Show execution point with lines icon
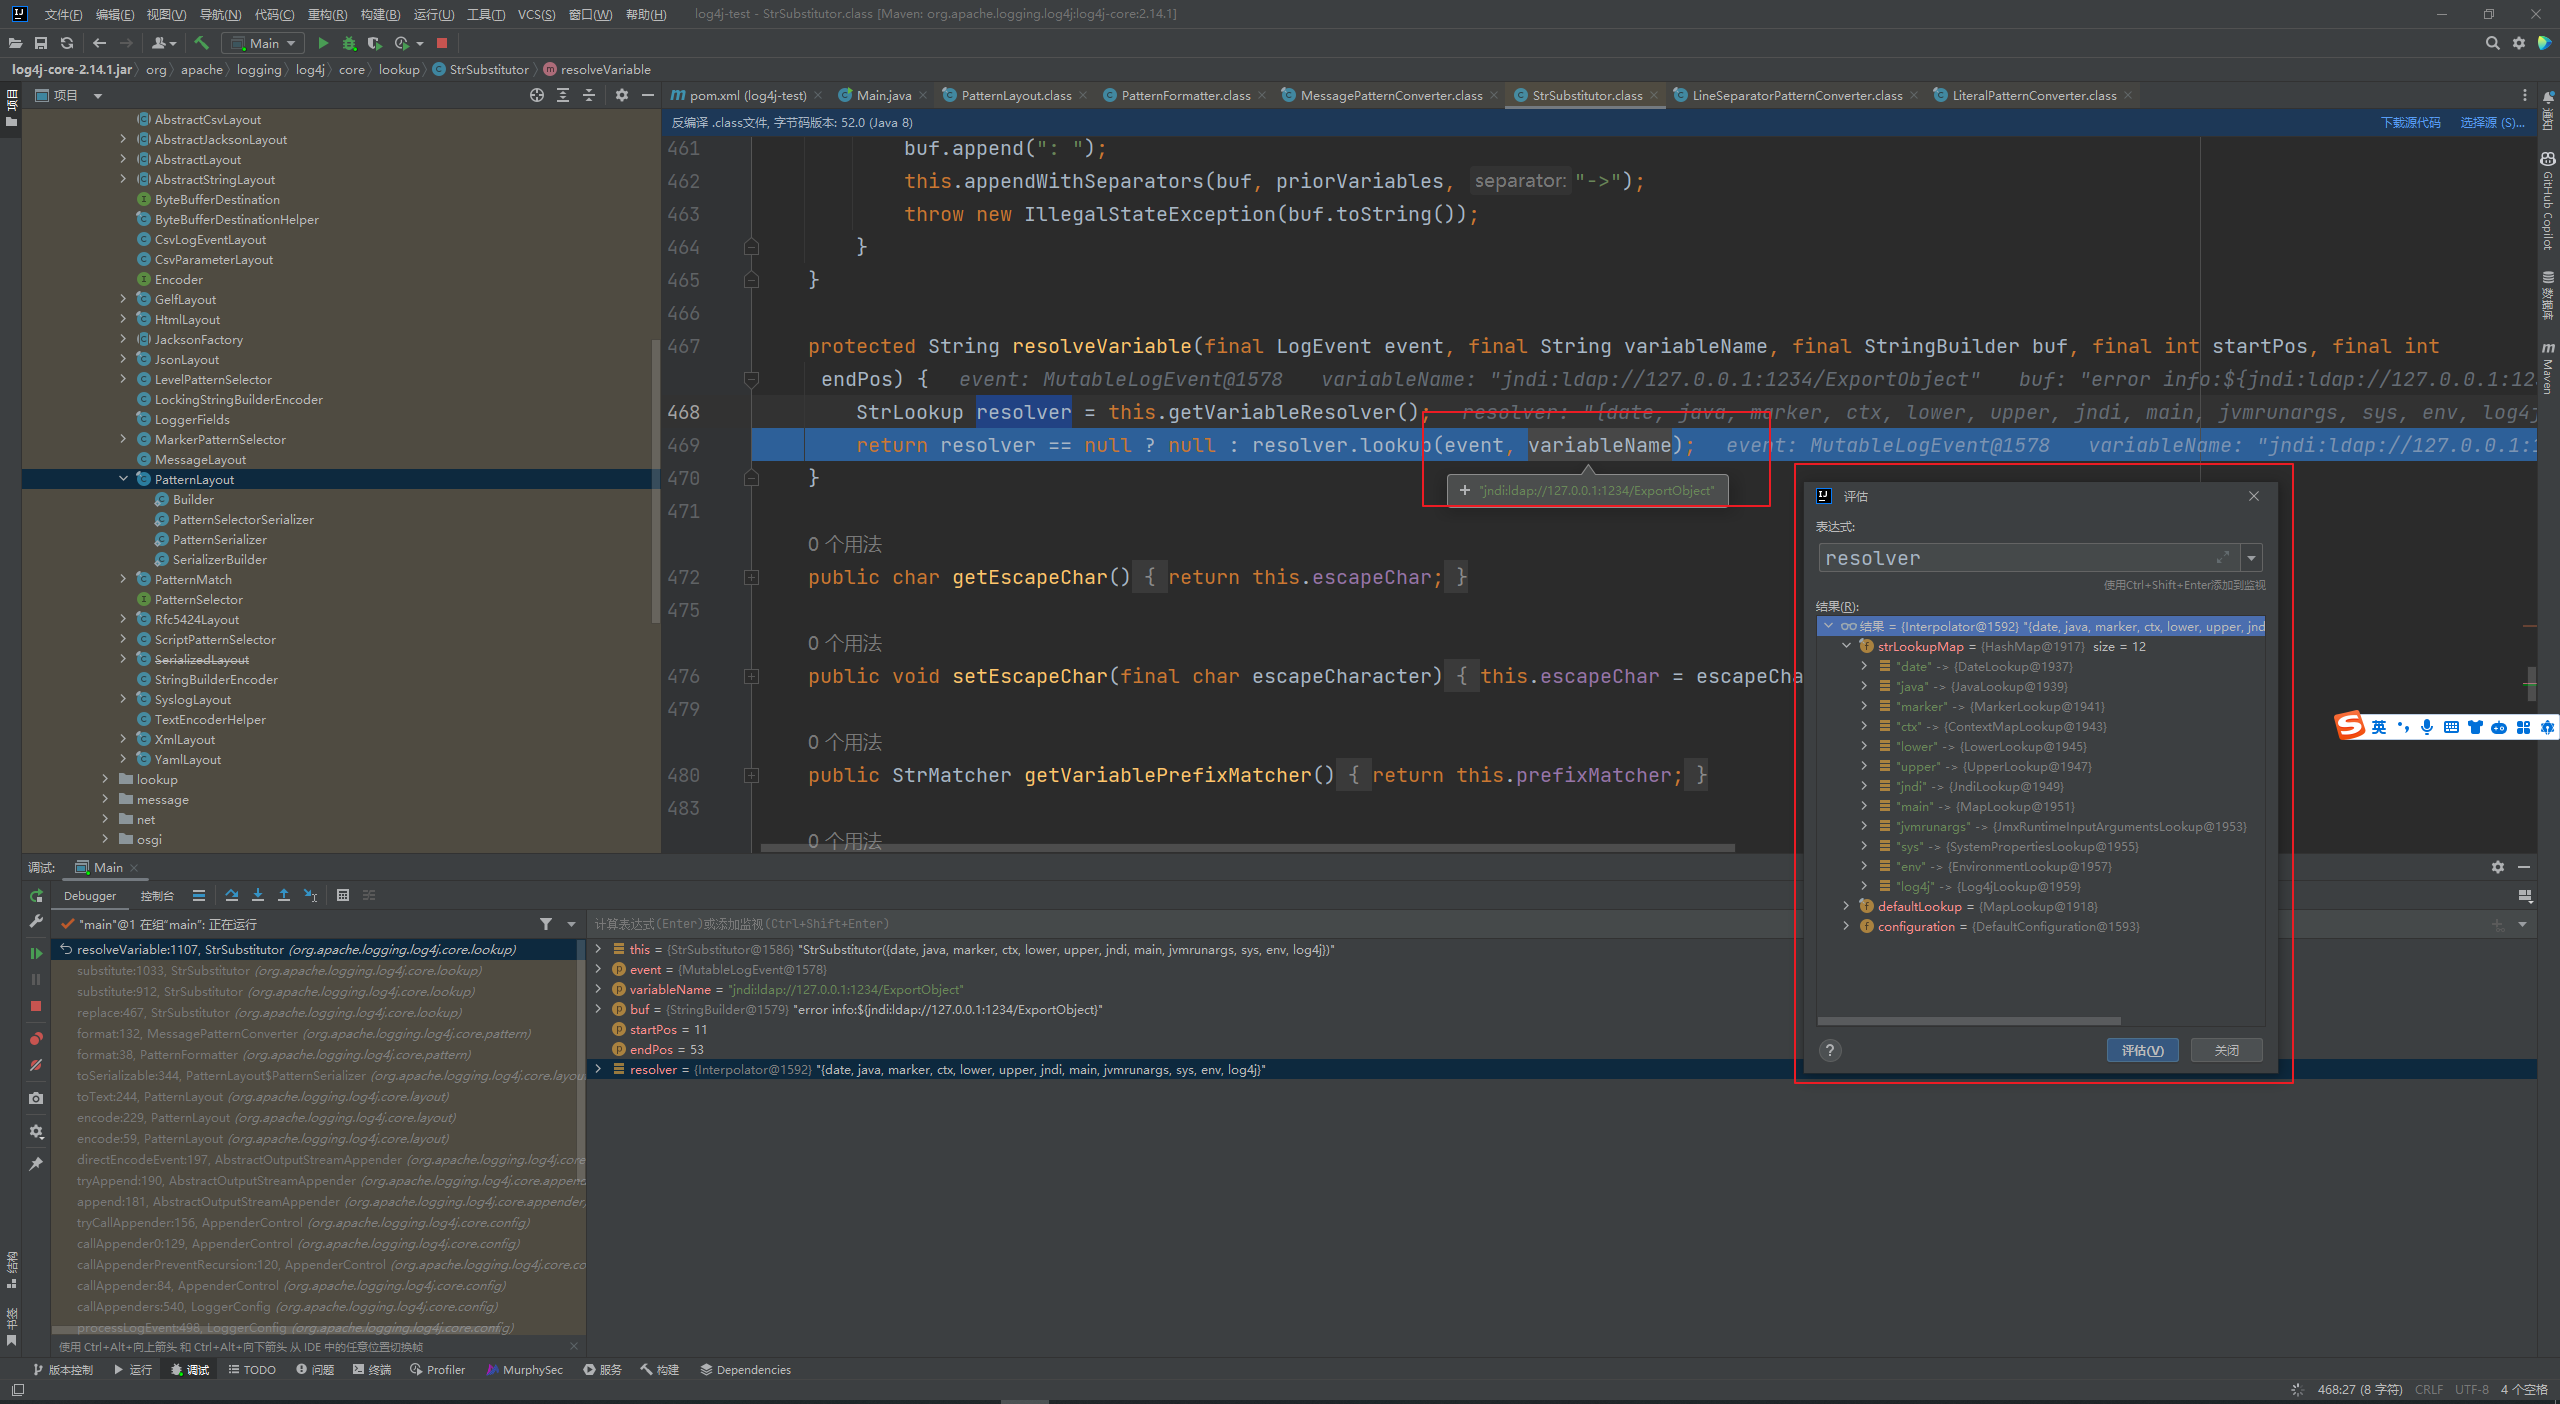The image size is (2560, 1404). (x=199, y=895)
